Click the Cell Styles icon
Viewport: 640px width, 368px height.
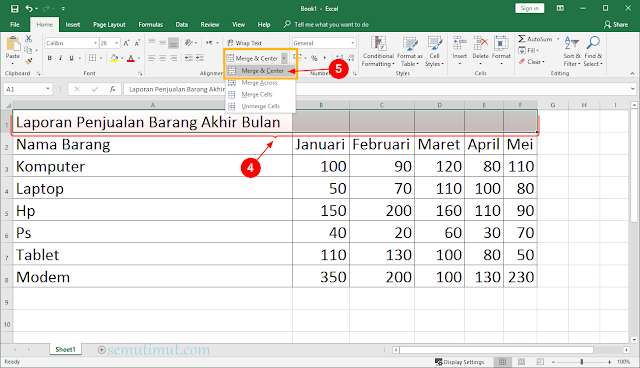point(435,44)
